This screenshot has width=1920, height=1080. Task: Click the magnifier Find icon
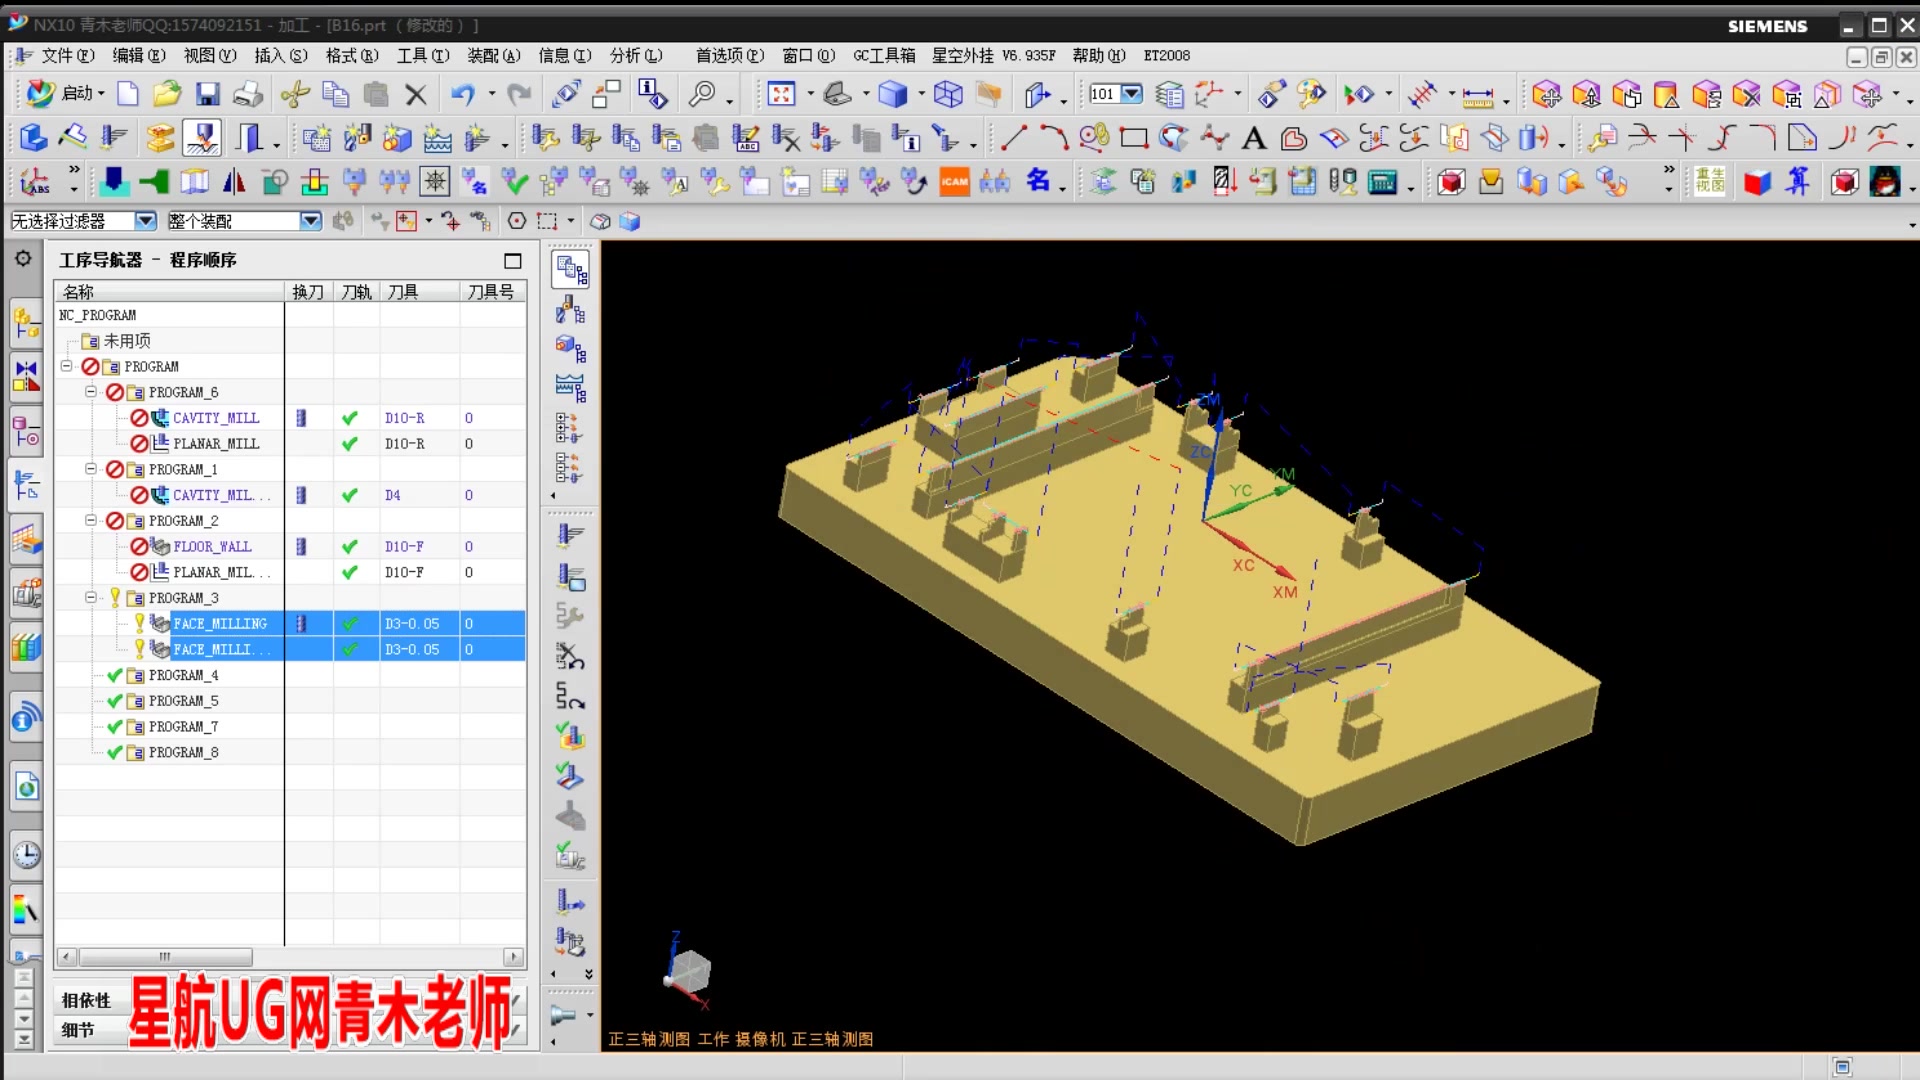click(x=703, y=95)
